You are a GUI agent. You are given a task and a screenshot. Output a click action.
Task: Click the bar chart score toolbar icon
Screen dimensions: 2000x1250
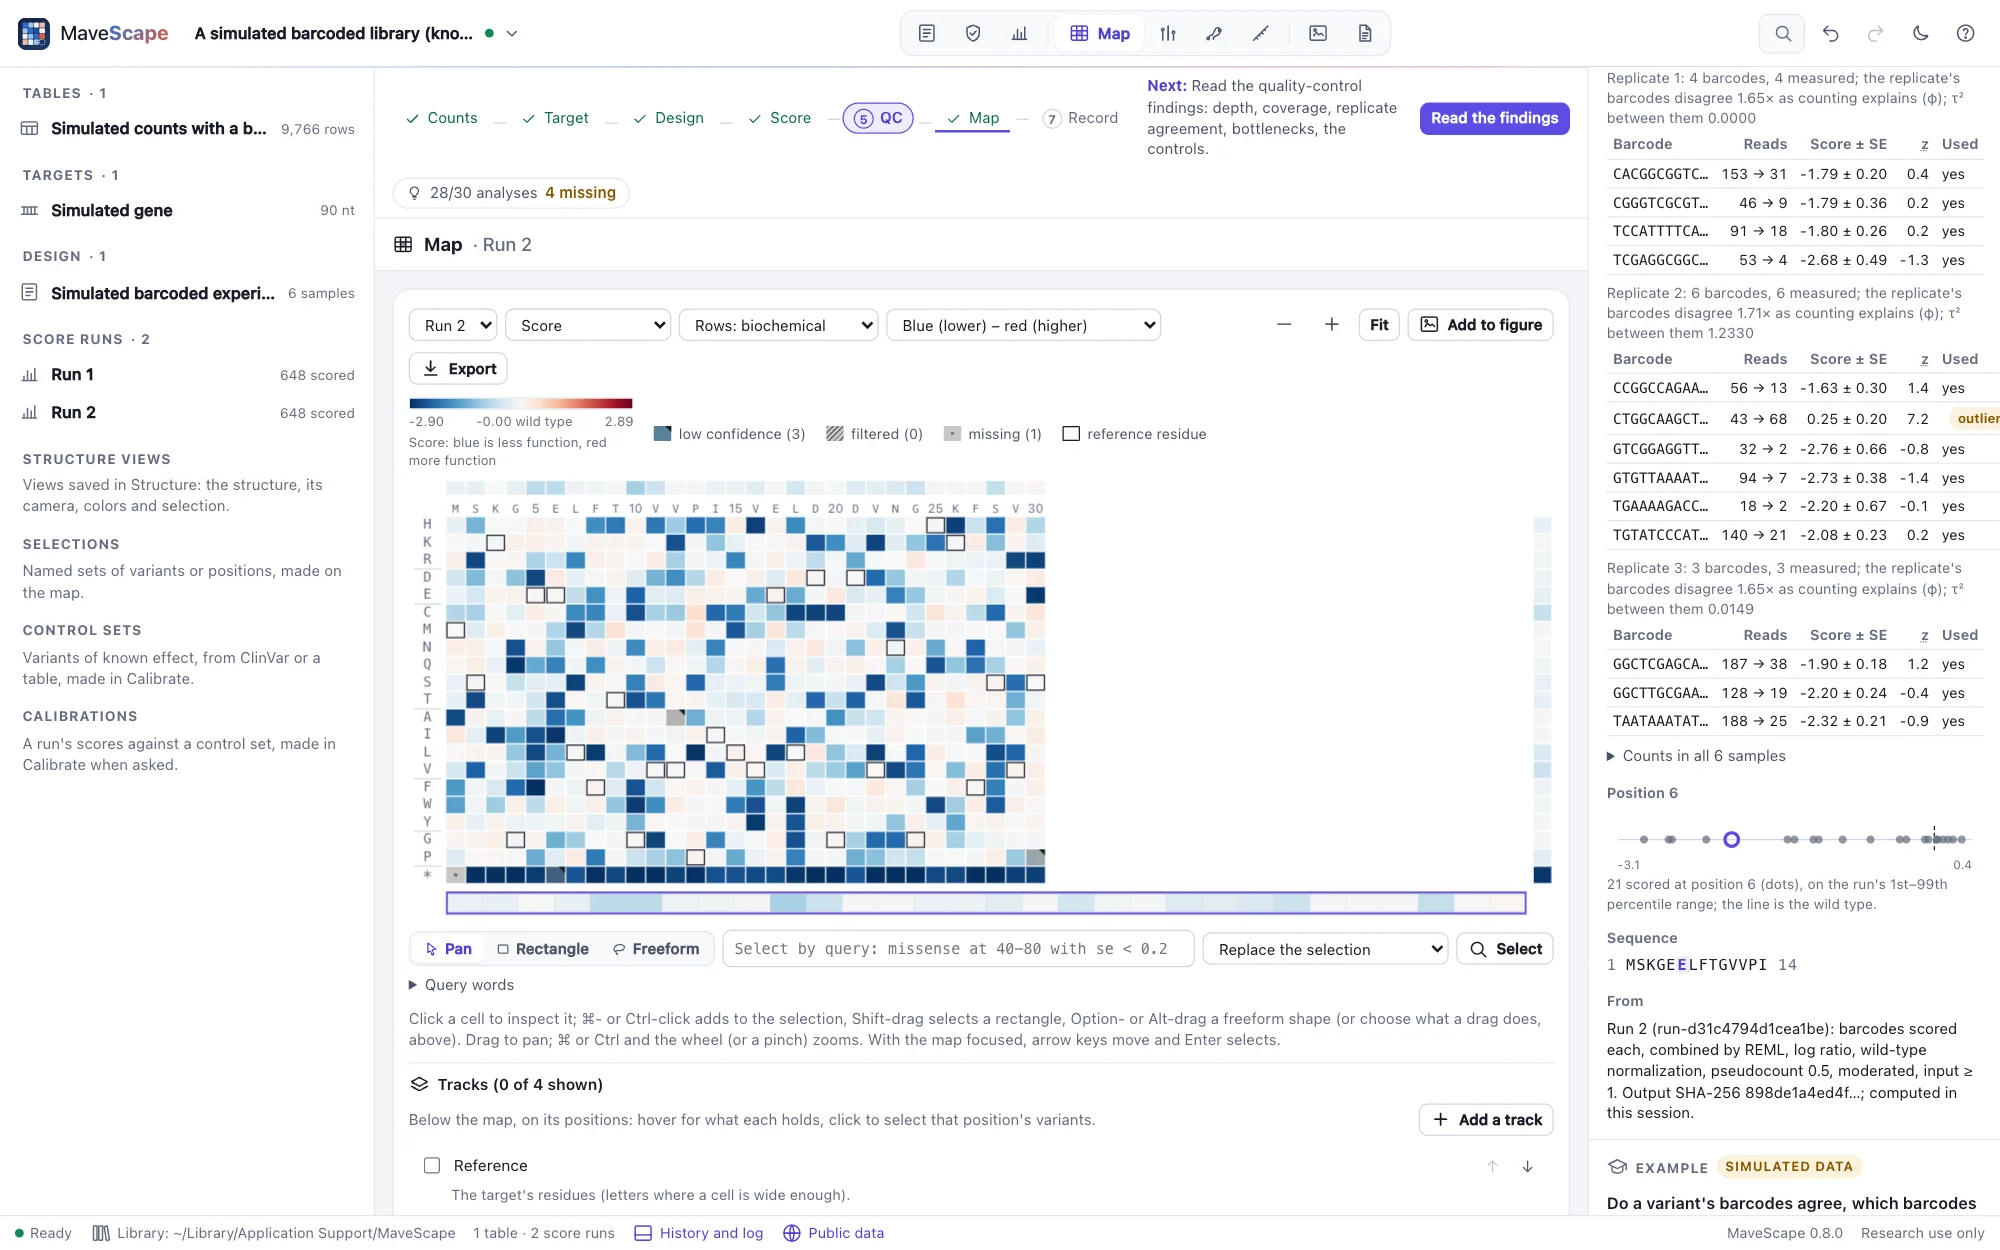click(1019, 33)
